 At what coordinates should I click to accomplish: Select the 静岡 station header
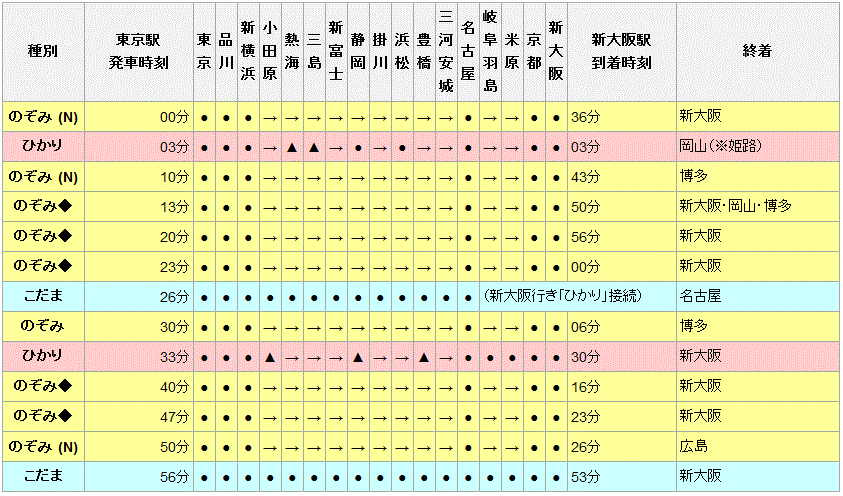pyautogui.click(x=358, y=52)
